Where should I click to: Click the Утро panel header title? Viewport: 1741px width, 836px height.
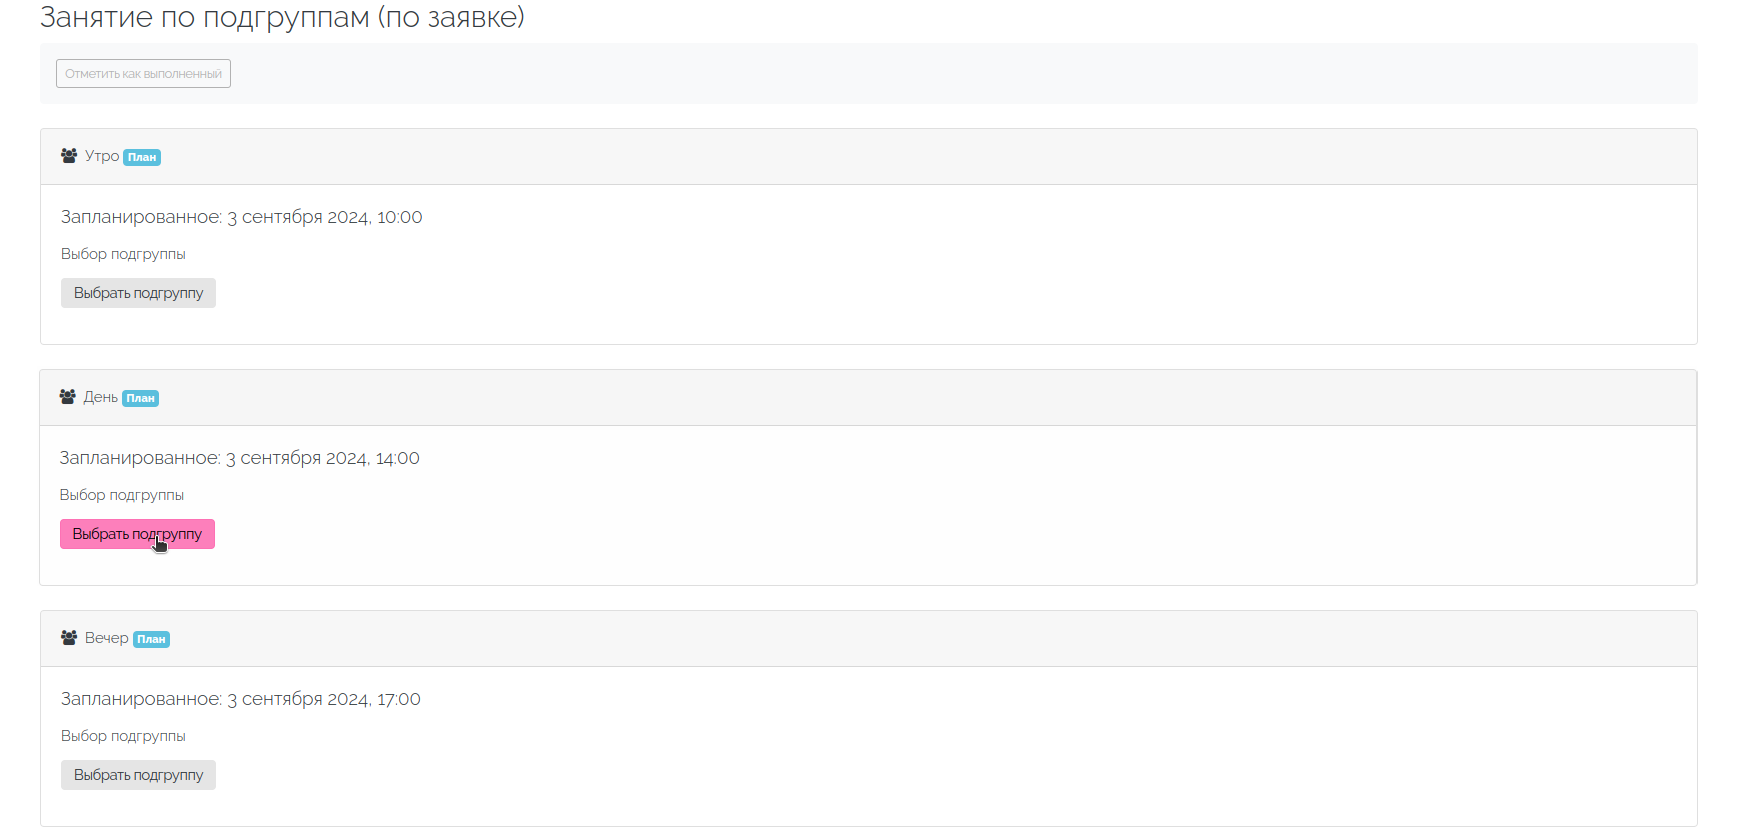coord(102,156)
